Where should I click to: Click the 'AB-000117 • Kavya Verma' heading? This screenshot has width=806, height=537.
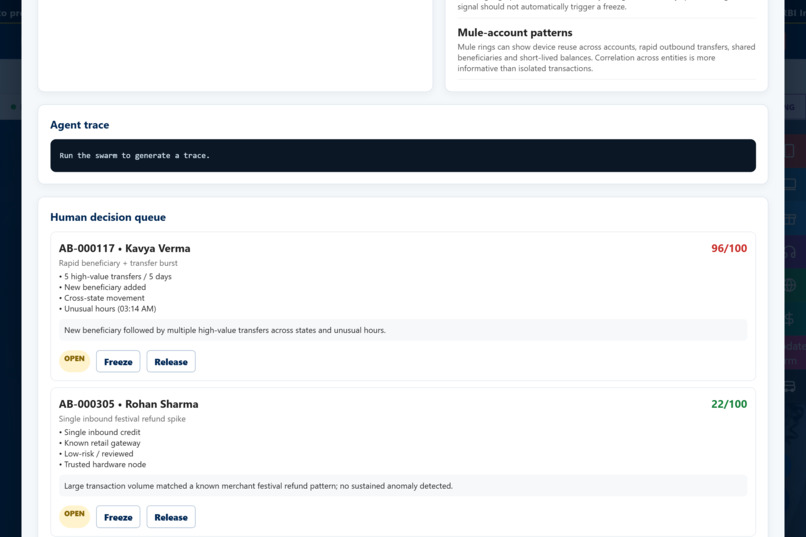point(124,248)
